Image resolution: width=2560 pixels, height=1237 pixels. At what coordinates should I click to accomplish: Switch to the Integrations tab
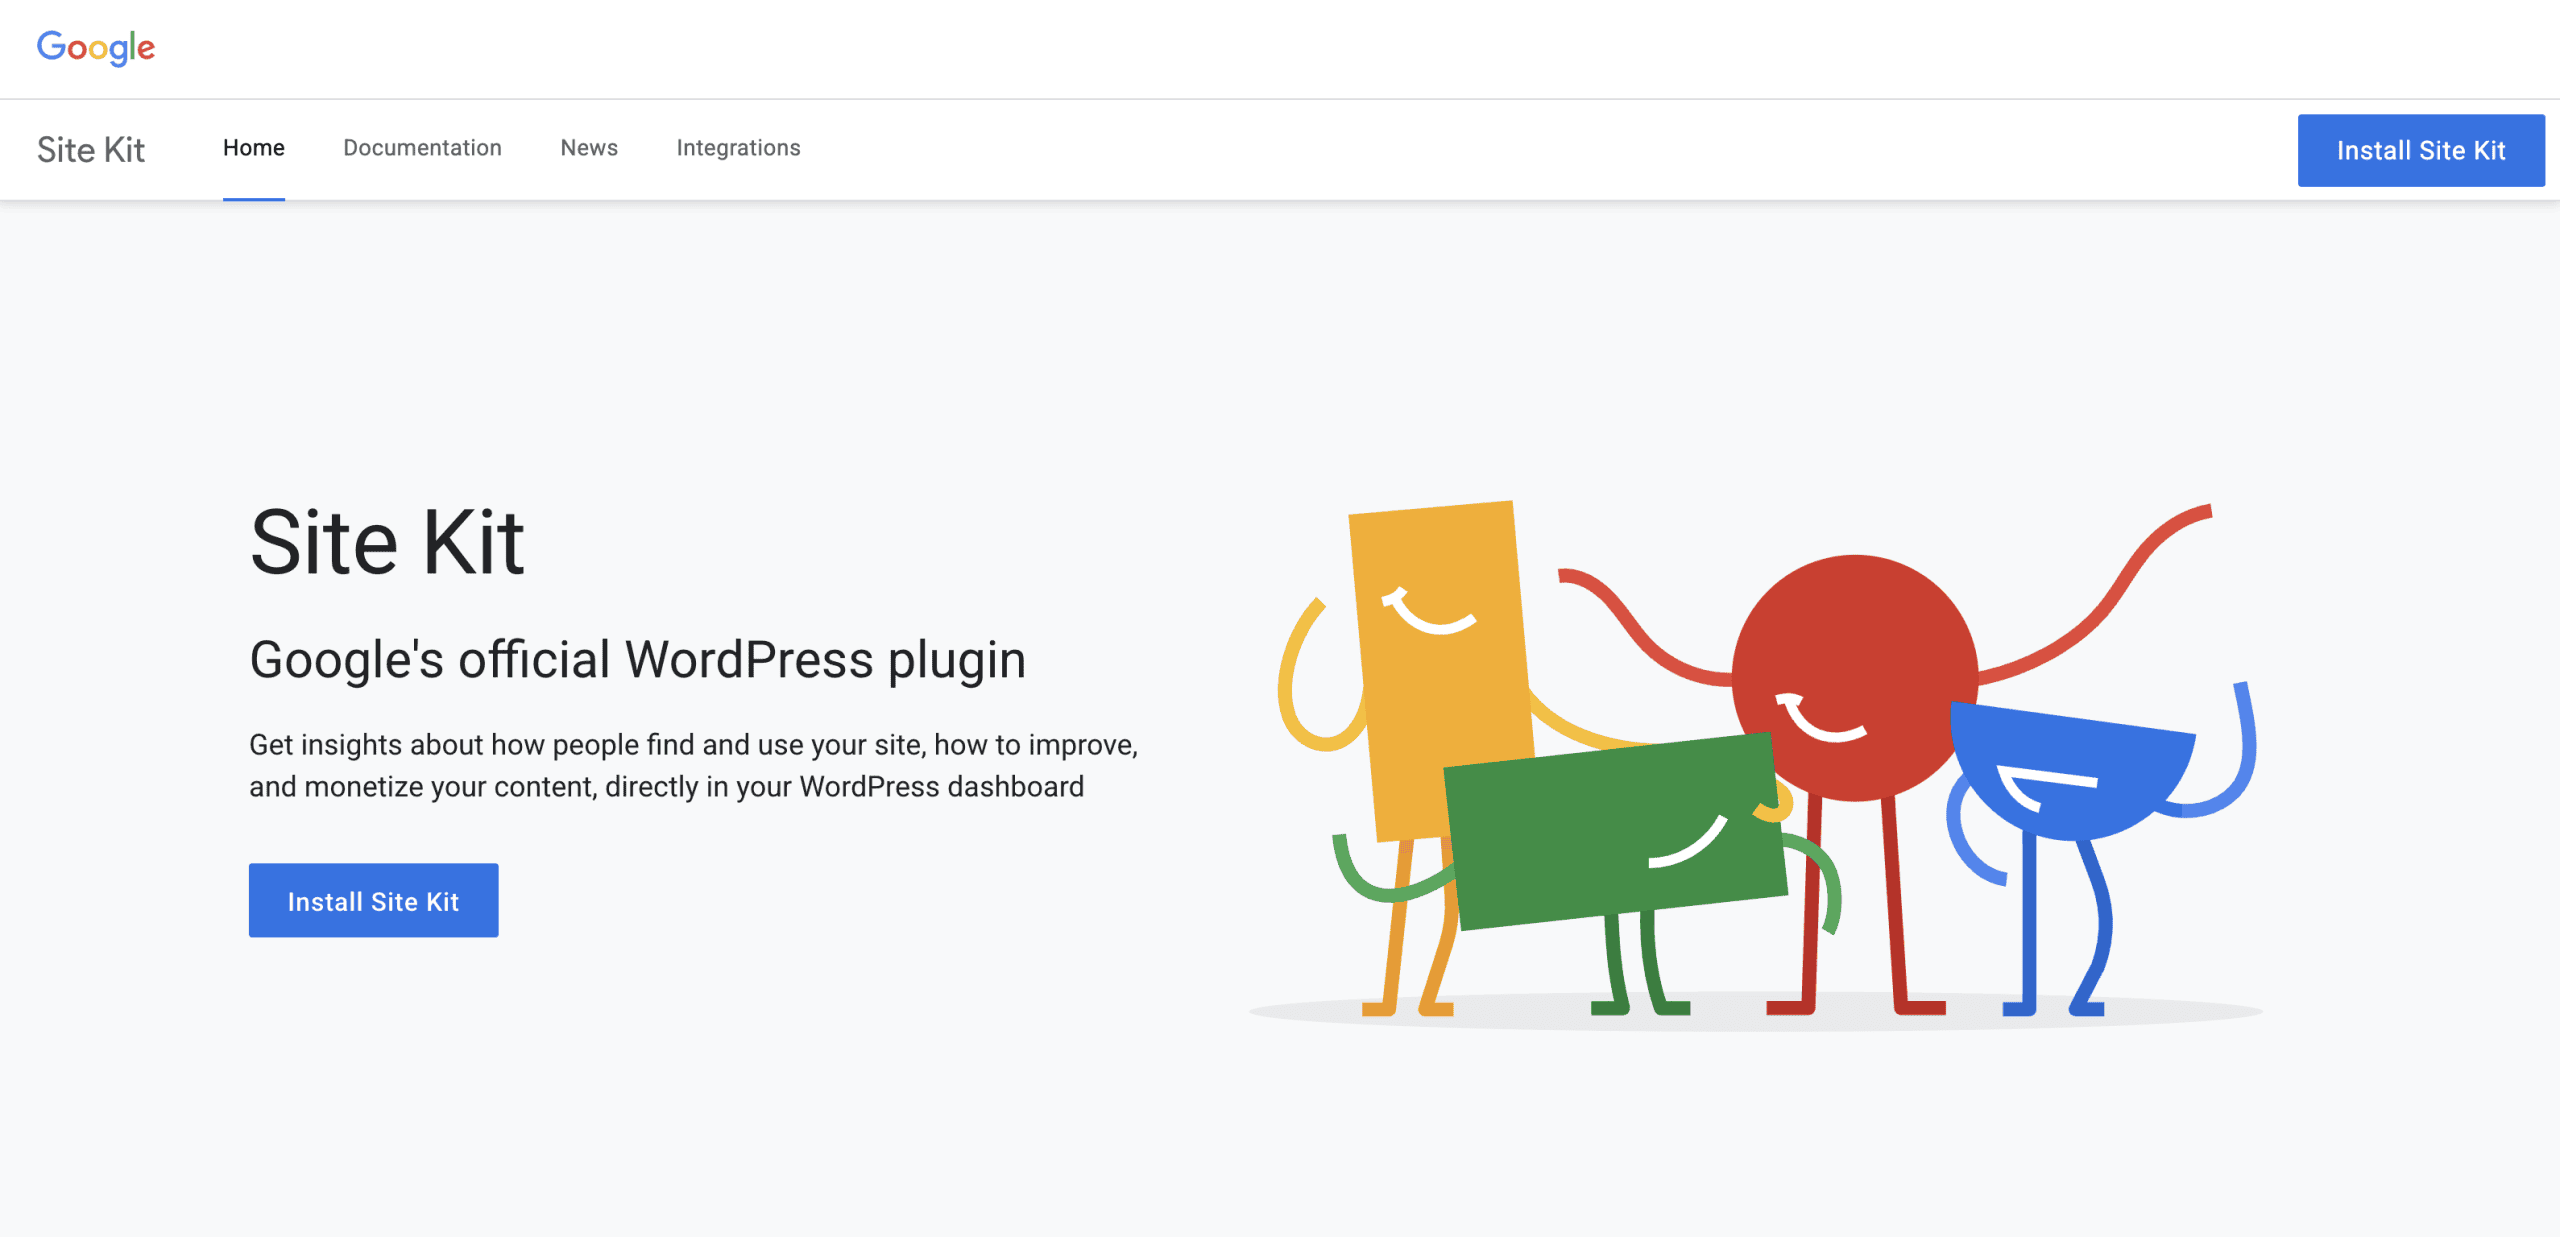738,148
